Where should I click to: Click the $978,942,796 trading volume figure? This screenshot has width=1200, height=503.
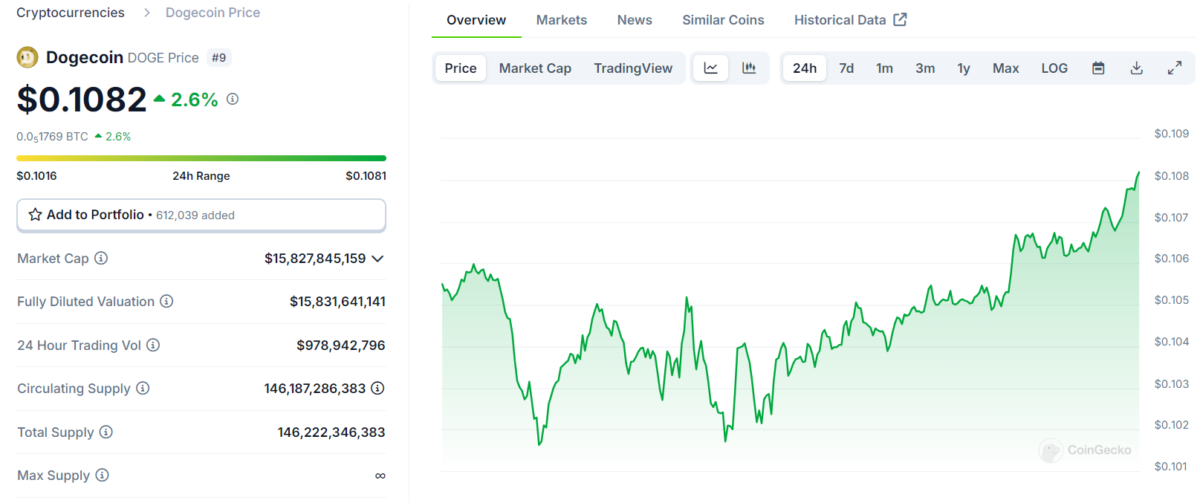click(x=341, y=345)
